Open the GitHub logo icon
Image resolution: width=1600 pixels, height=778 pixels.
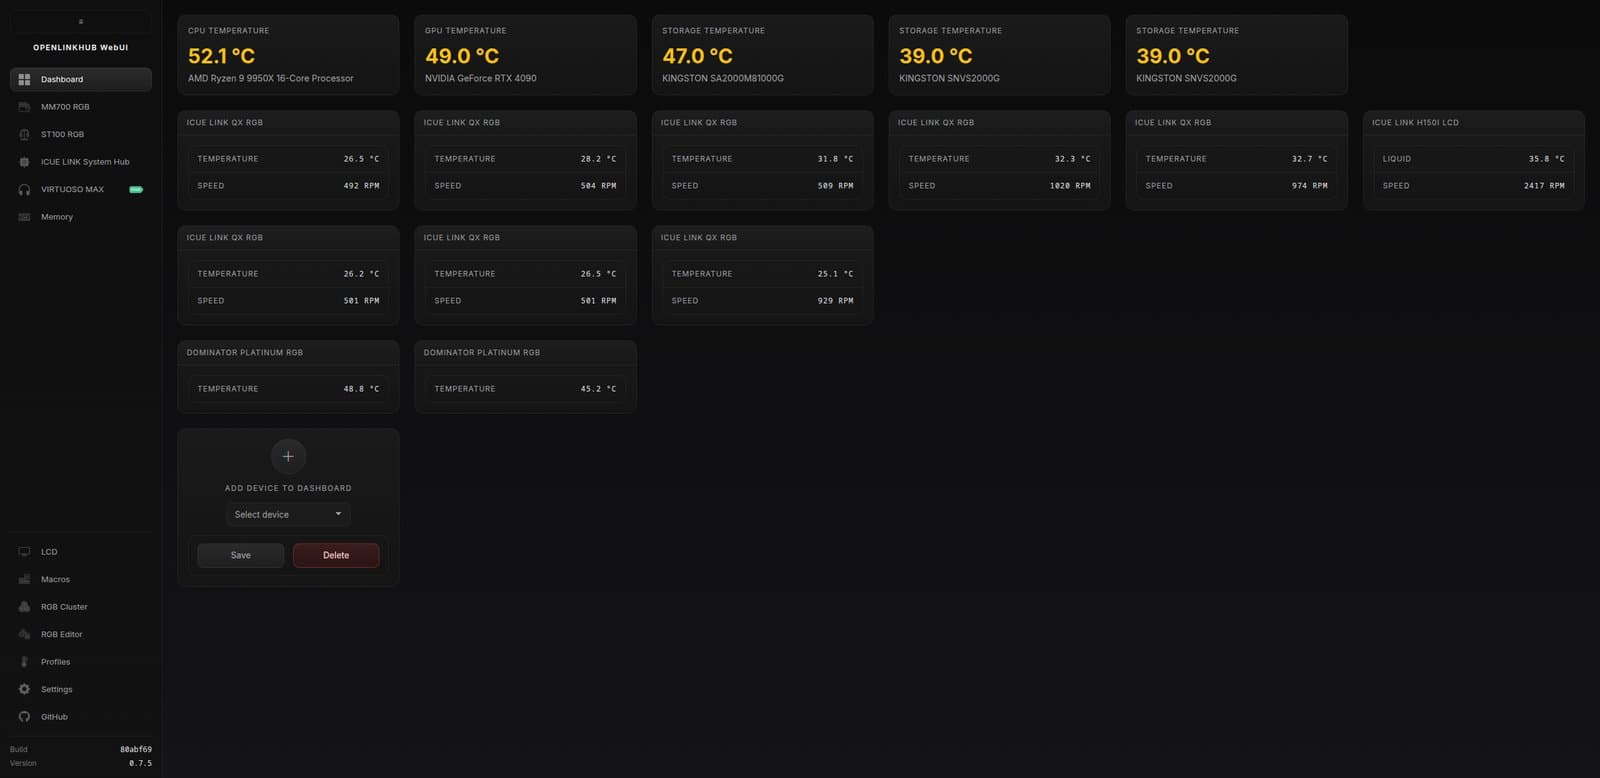(x=24, y=717)
